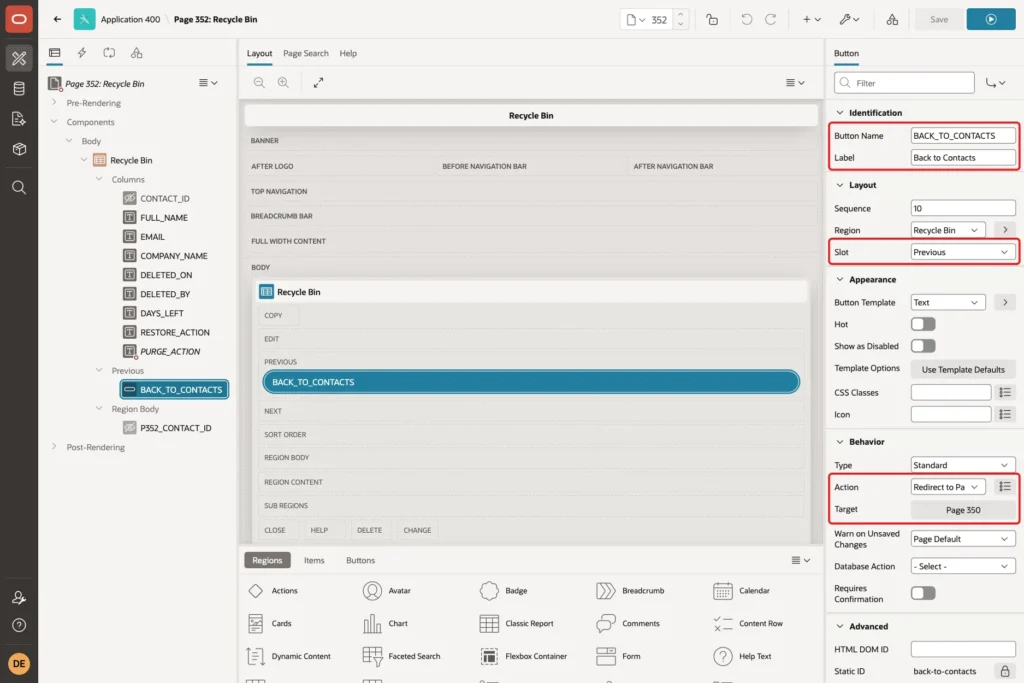Open the behavior Type dropdown

point(963,465)
